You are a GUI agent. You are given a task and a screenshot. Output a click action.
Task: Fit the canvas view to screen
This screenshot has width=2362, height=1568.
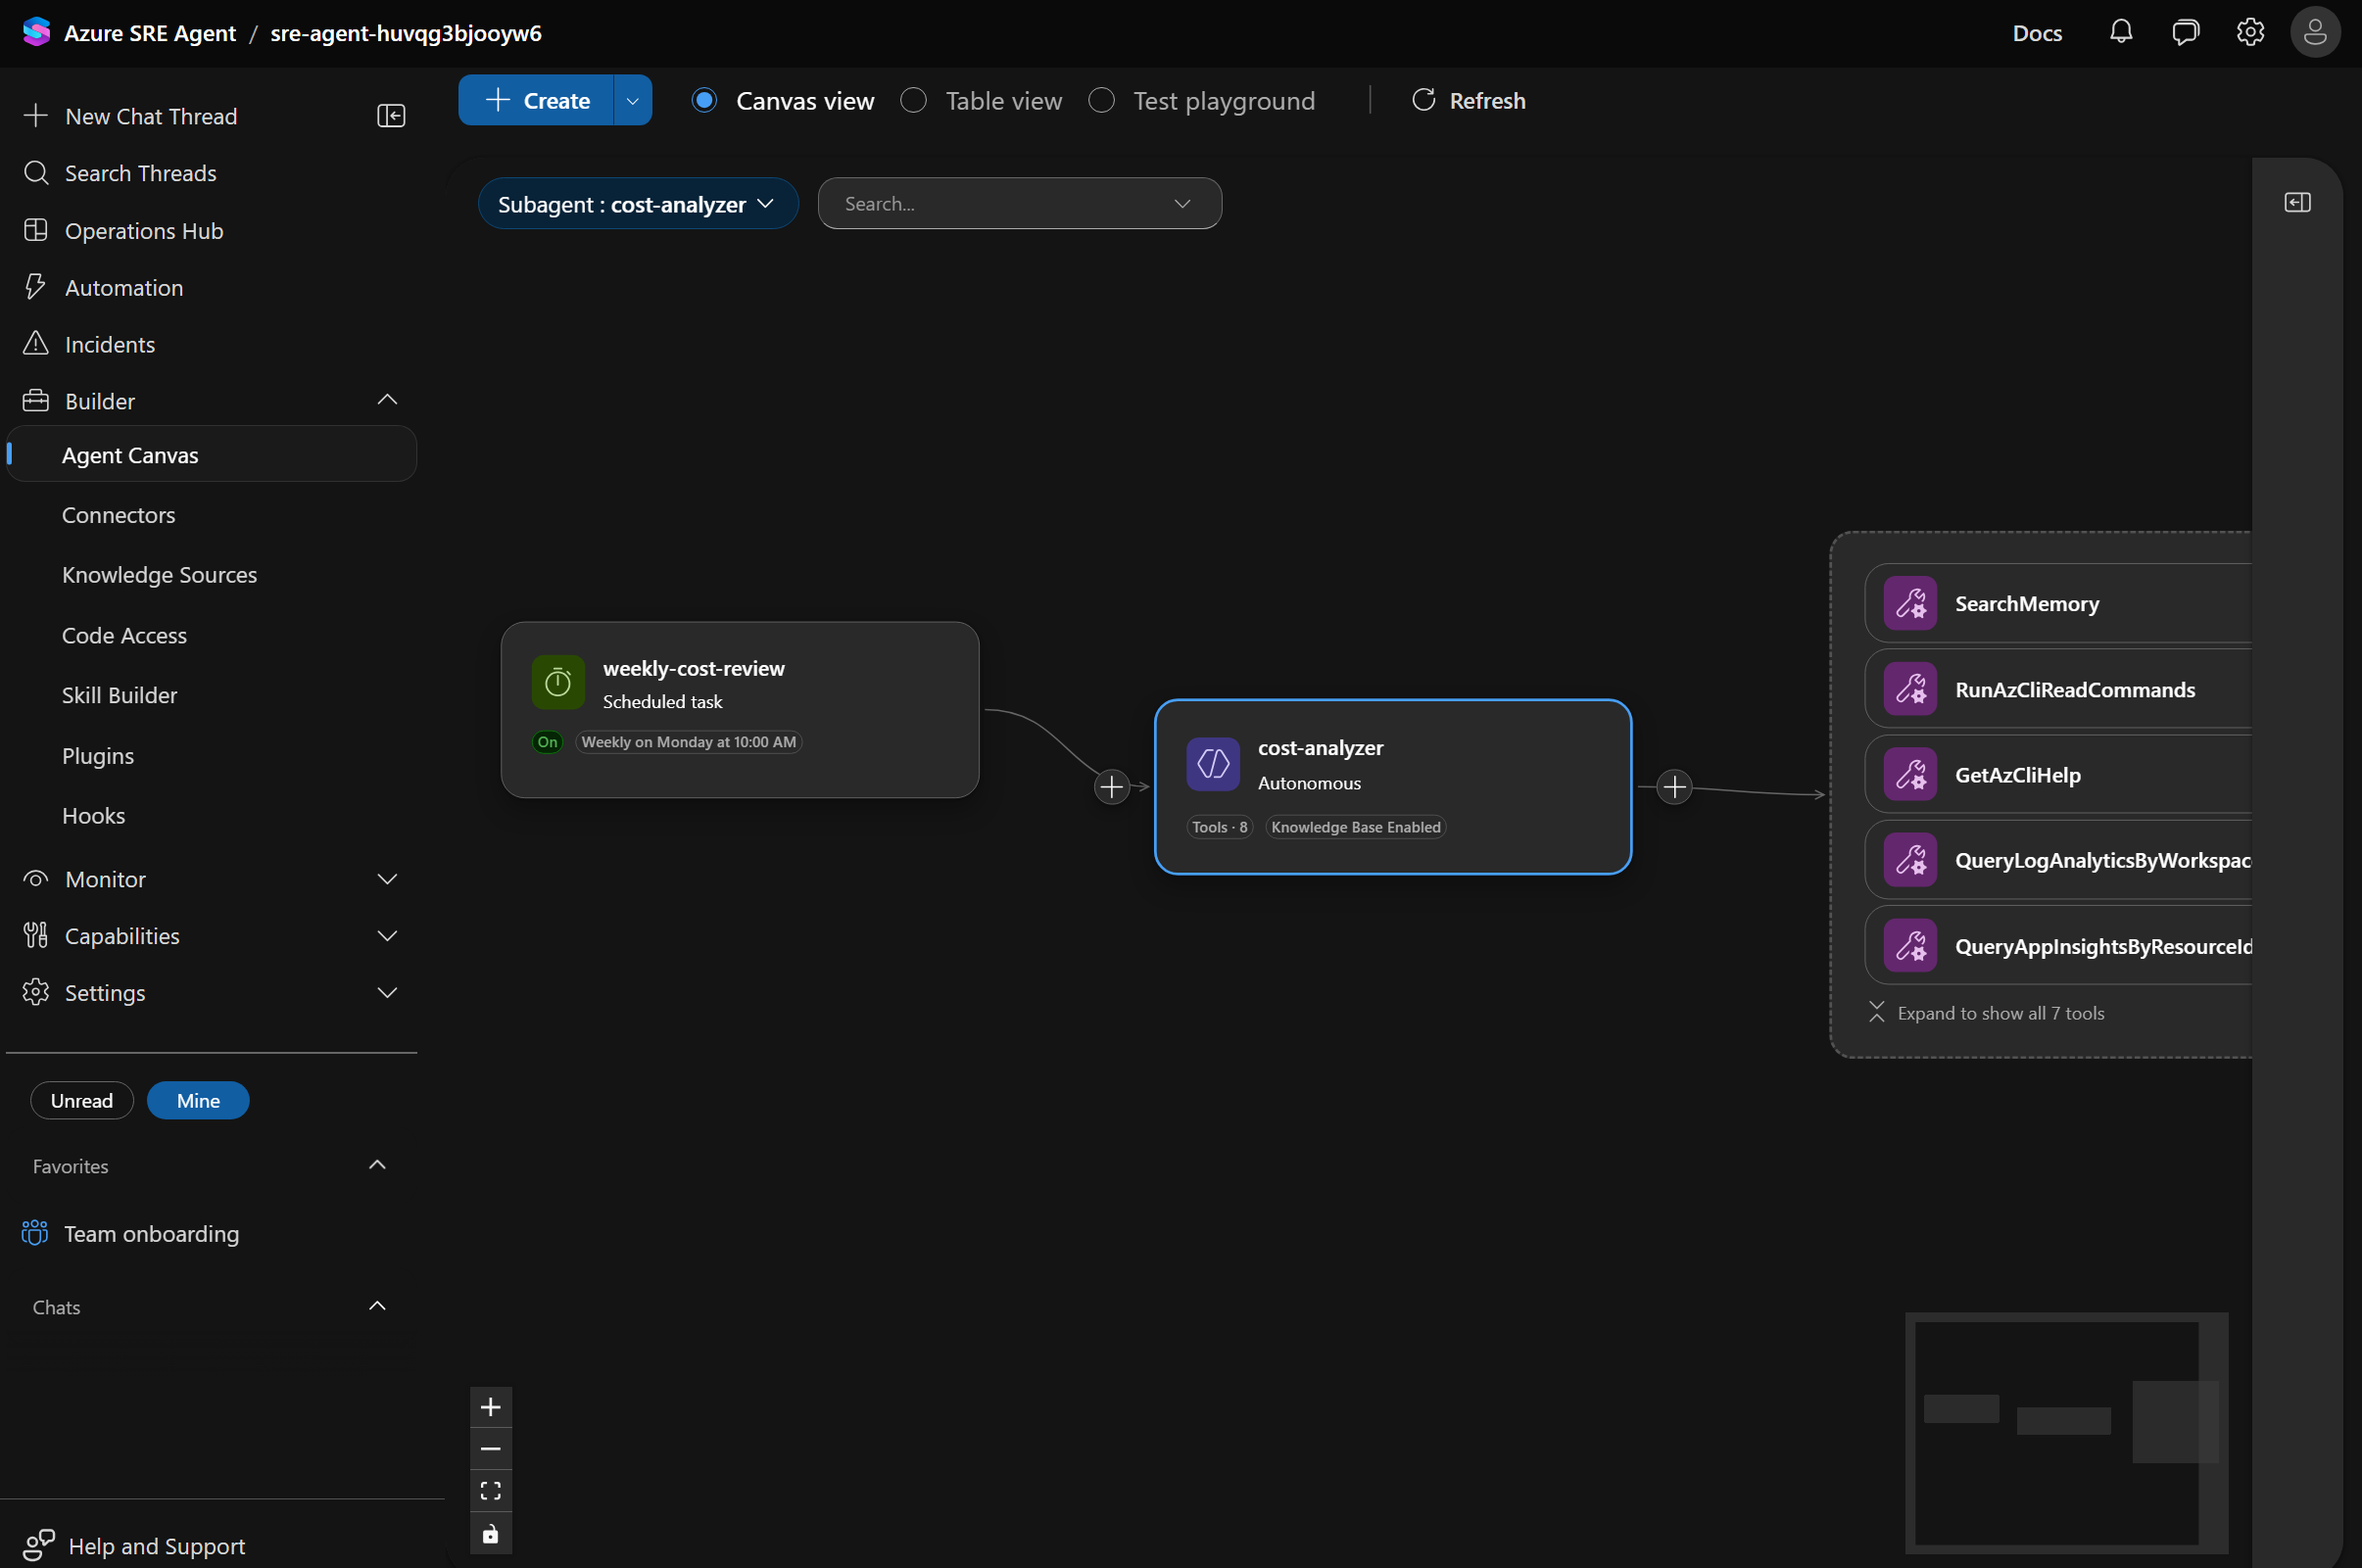(491, 1491)
